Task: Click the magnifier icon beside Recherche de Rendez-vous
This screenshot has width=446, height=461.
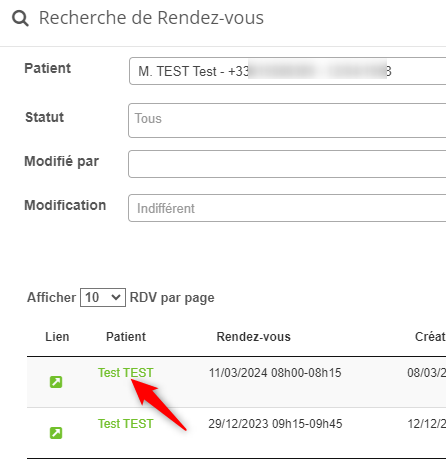Action: 20,18
